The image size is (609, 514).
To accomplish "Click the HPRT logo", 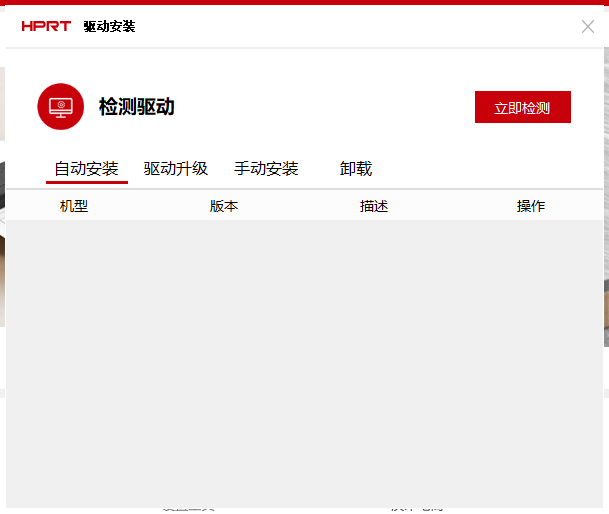I will [46, 26].
